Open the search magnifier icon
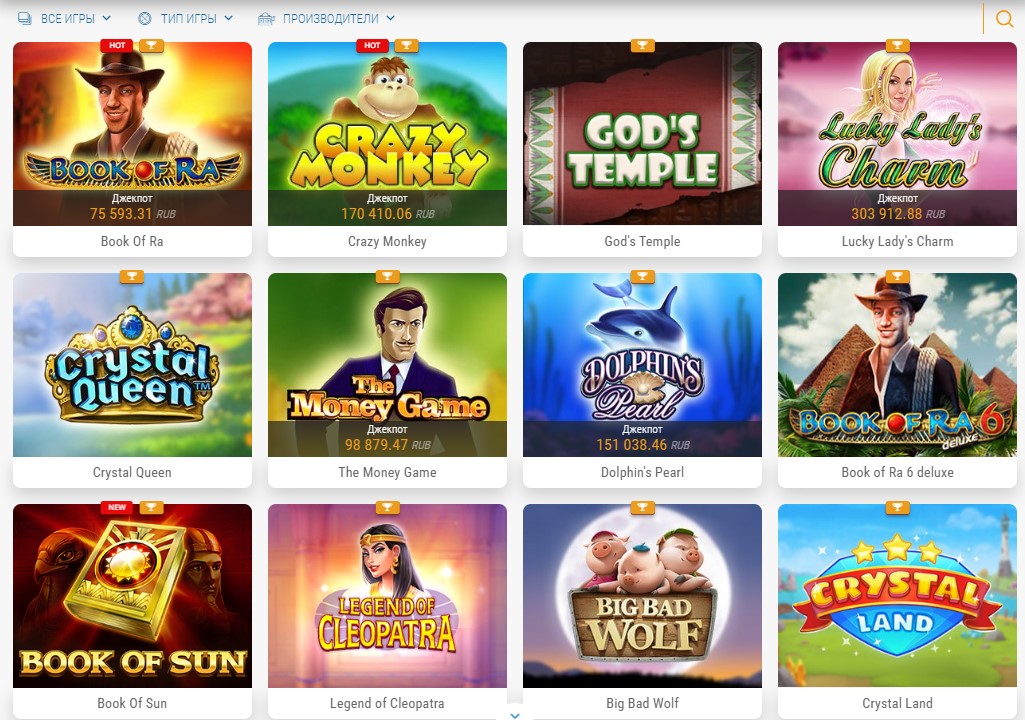1025x720 pixels. tap(1003, 18)
